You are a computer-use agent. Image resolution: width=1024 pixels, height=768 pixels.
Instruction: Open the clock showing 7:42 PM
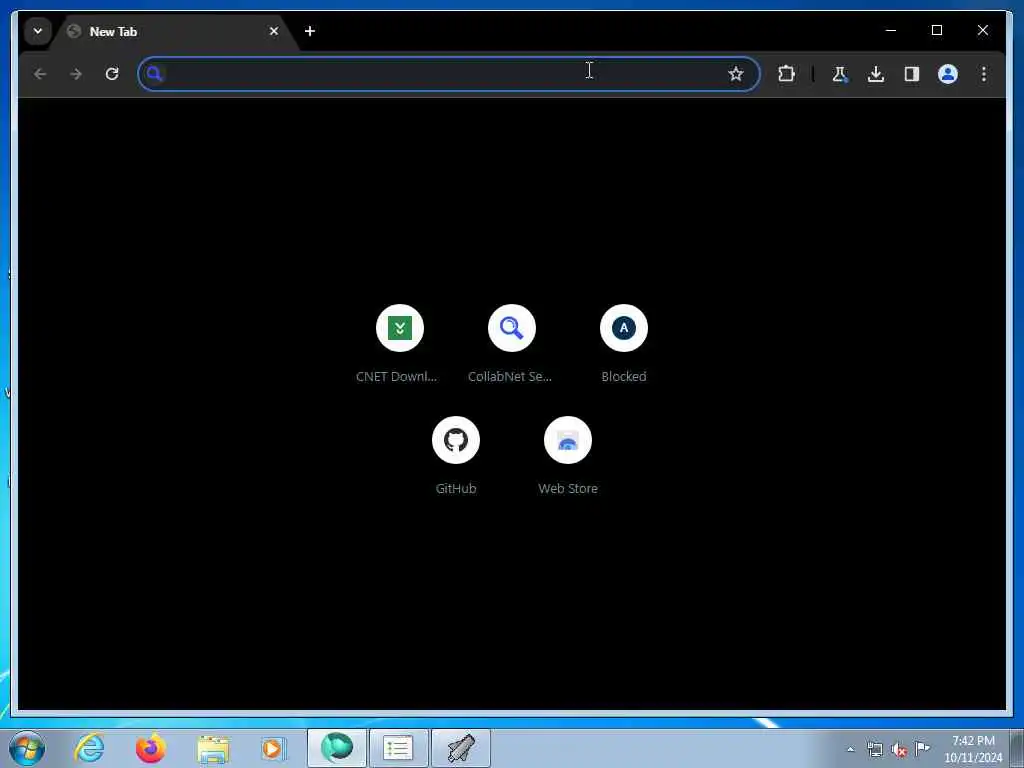(973, 749)
